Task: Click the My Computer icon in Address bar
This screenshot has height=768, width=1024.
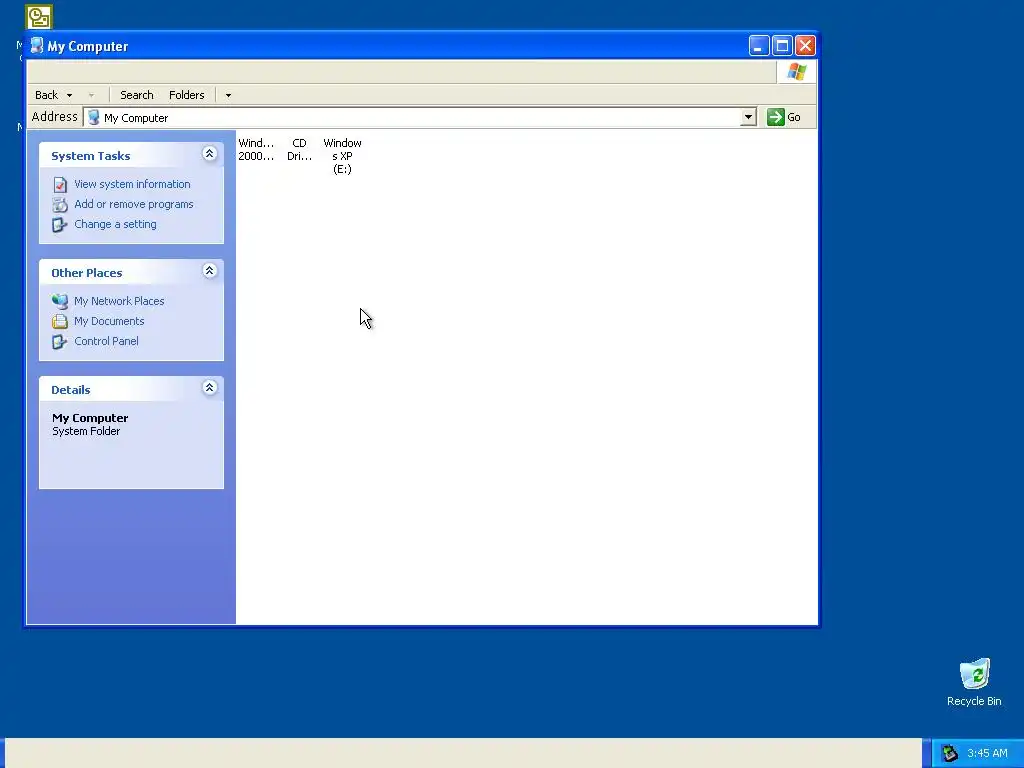Action: coord(94,118)
